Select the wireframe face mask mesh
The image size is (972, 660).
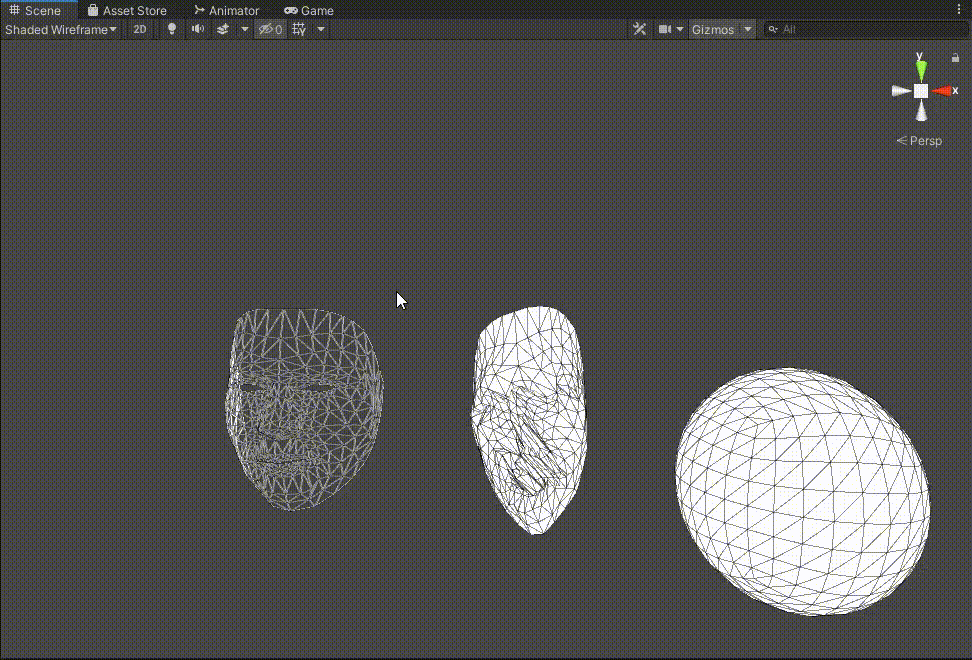pos(304,409)
